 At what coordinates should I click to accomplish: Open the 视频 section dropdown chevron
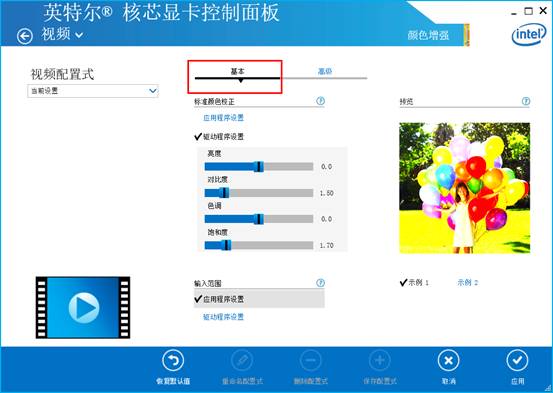click(x=79, y=35)
